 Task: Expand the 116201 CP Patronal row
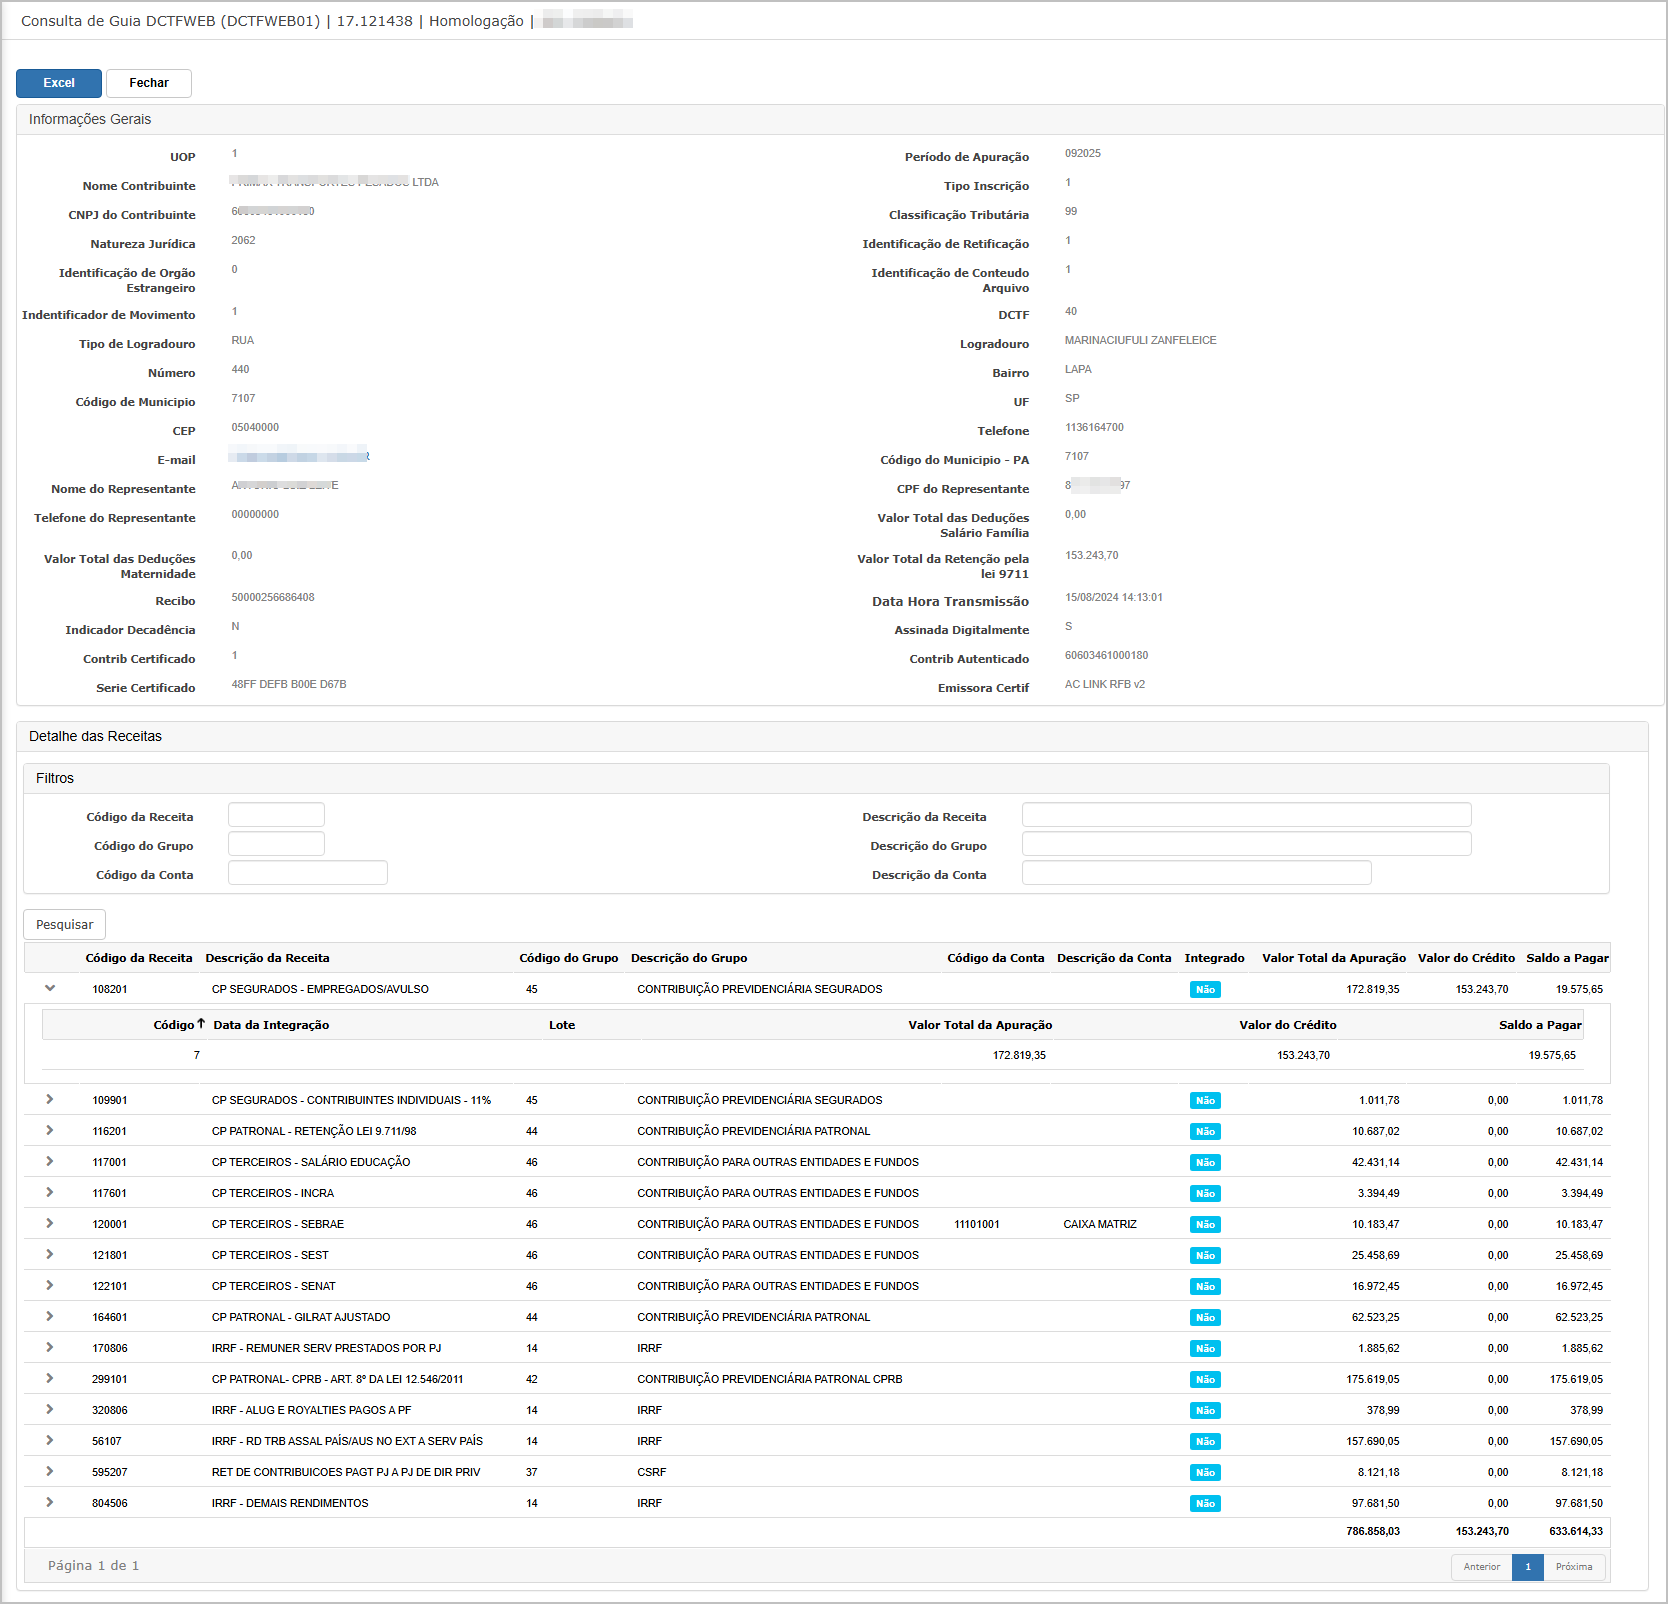[x=50, y=1130]
